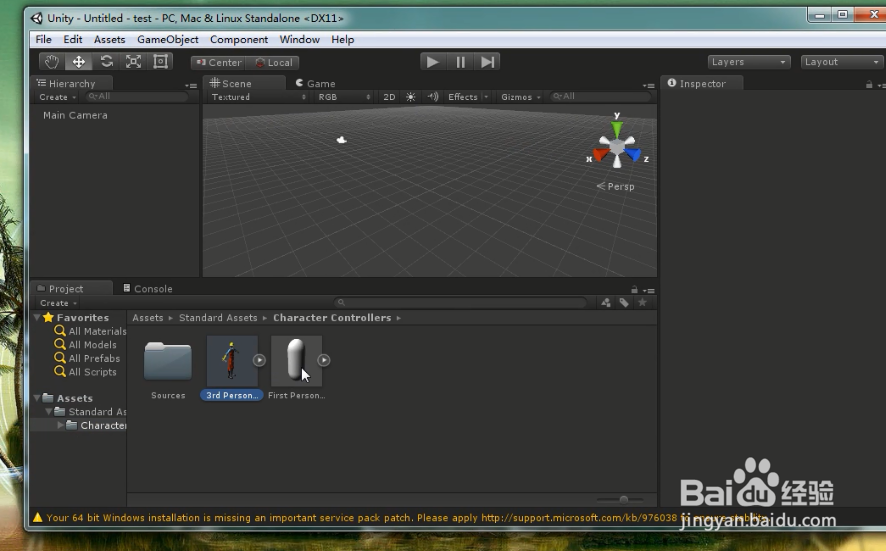Open the Sources folder thumbnail
The image size is (886, 551).
168,362
